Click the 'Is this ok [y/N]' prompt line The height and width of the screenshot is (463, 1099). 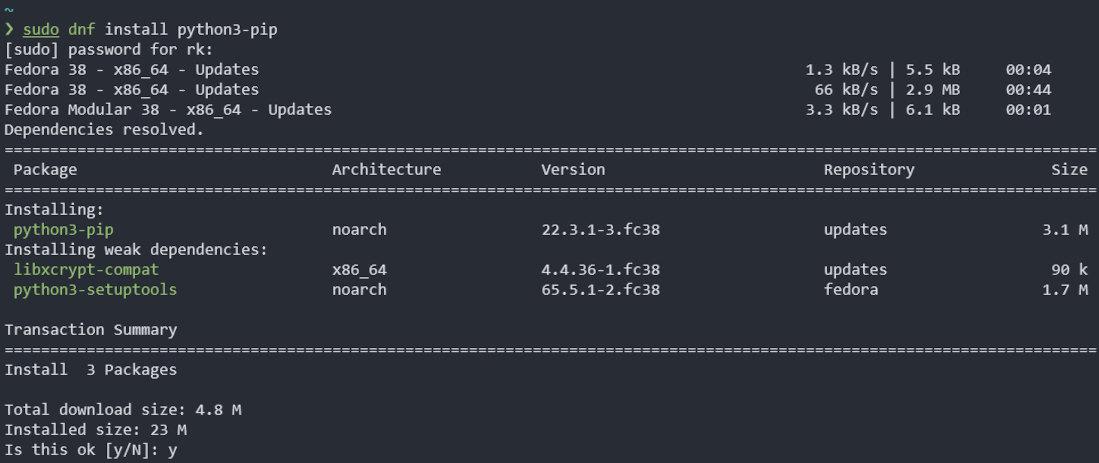coord(91,450)
